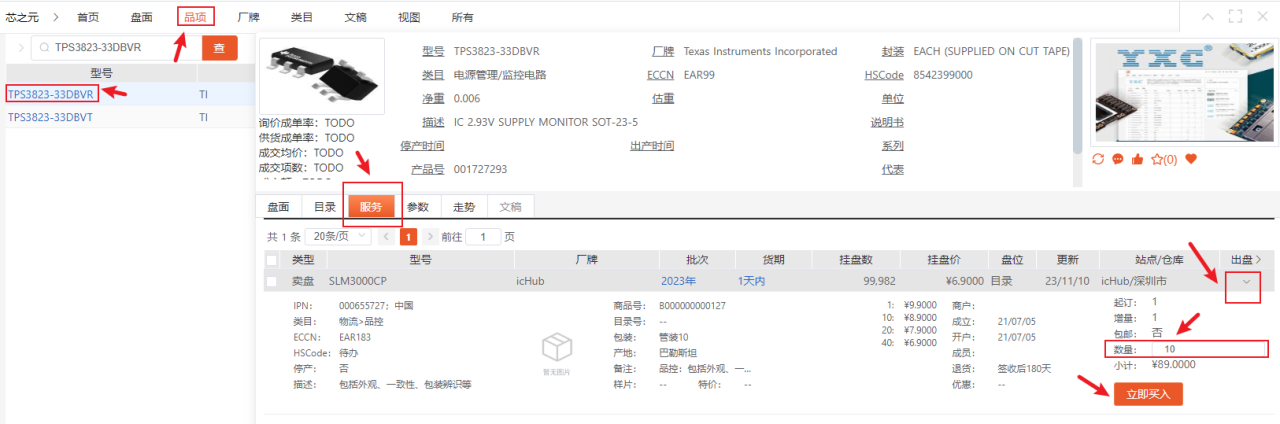Viewport: 1280px width, 424px height.
Task: Click the SLM3000CP model cell
Action: tap(358, 281)
